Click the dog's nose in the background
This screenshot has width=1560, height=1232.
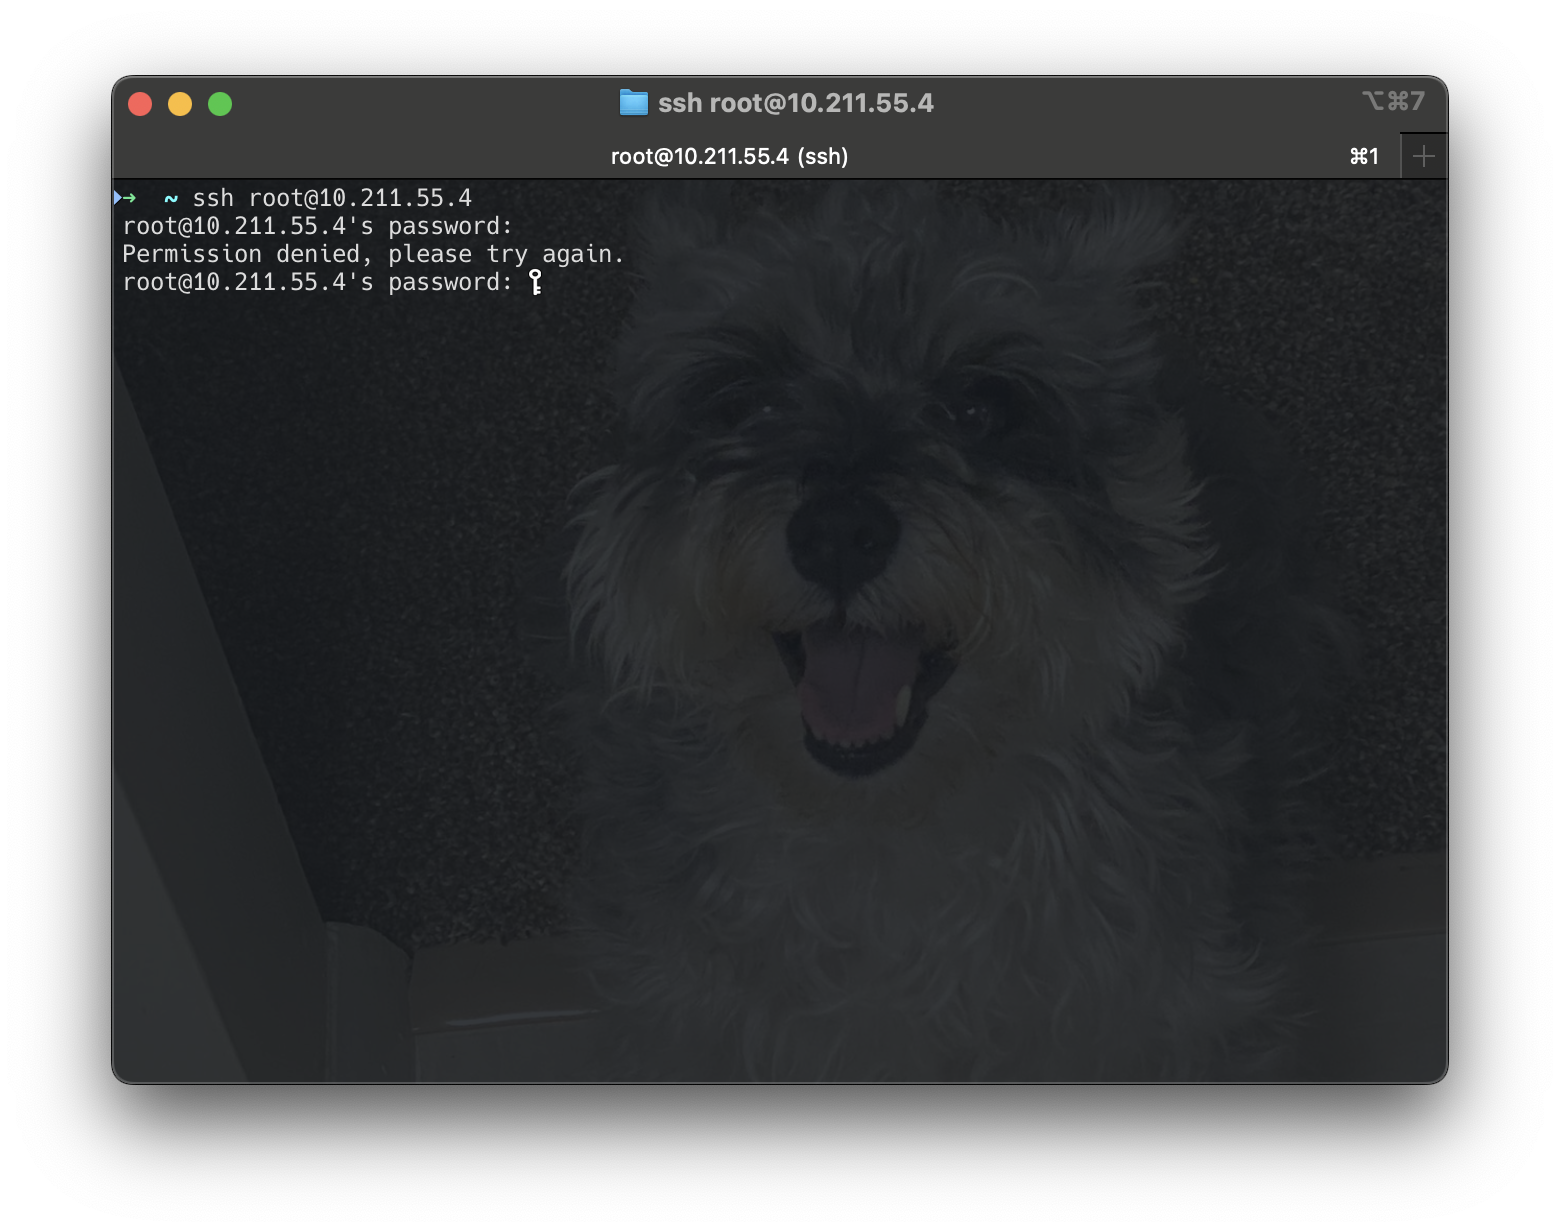tap(842, 530)
